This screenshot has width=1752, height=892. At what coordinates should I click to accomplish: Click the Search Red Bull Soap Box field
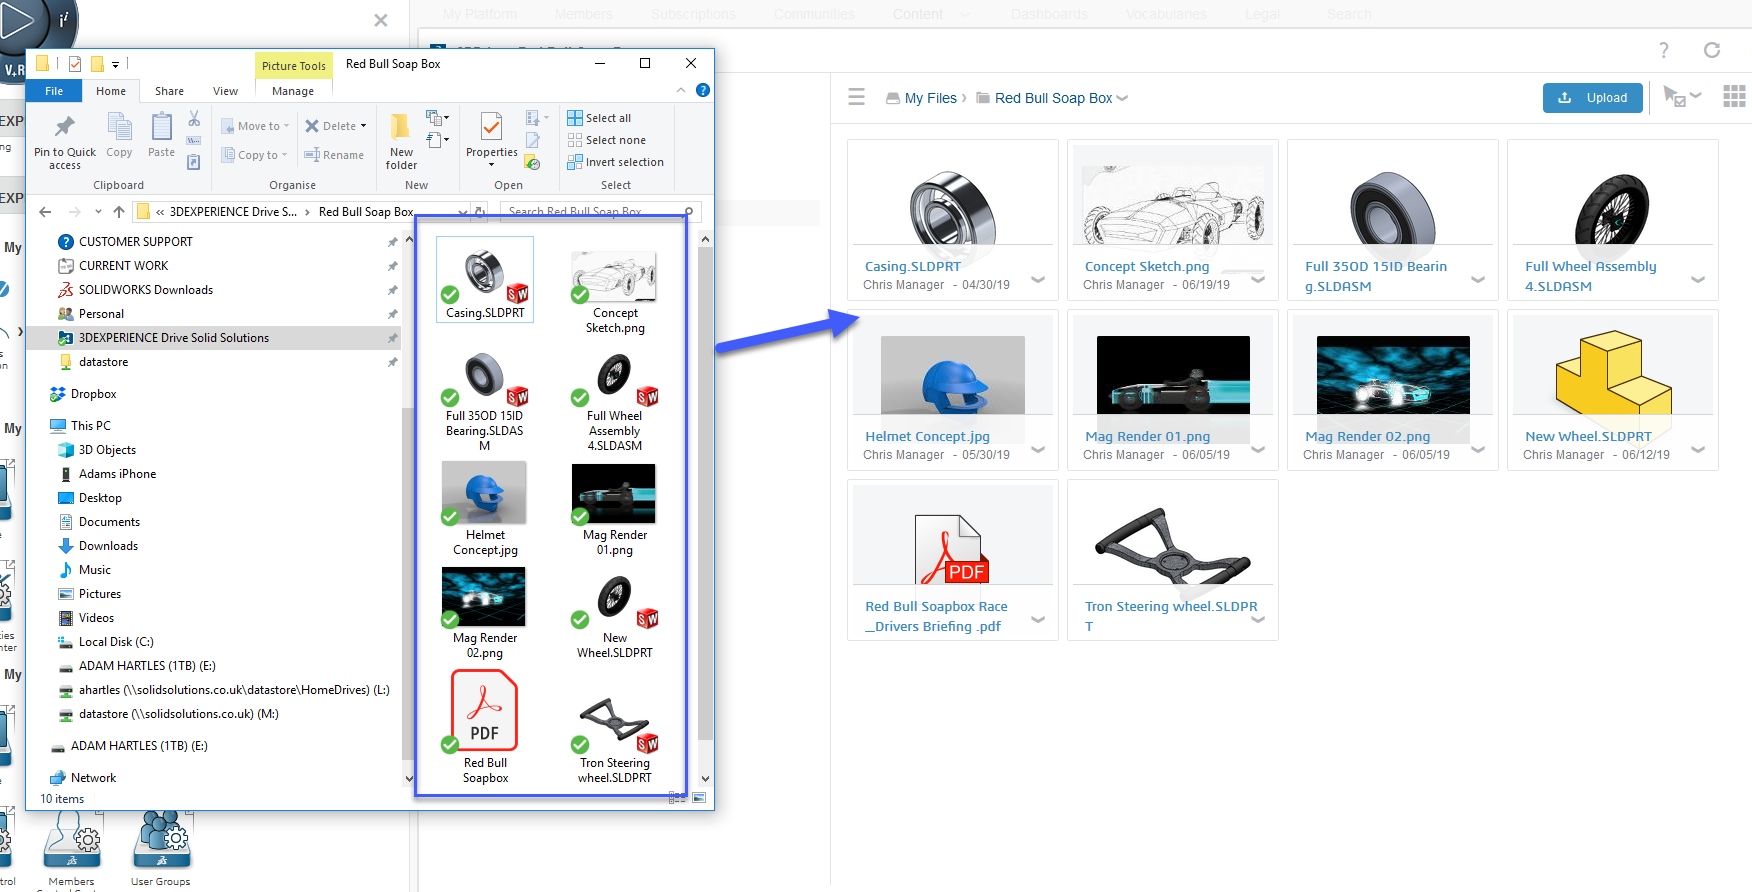(590, 212)
